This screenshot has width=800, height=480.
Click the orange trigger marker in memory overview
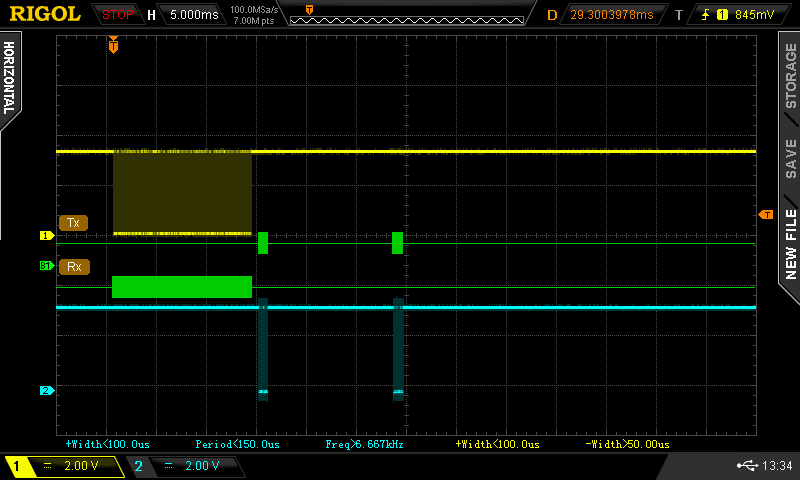(x=309, y=10)
